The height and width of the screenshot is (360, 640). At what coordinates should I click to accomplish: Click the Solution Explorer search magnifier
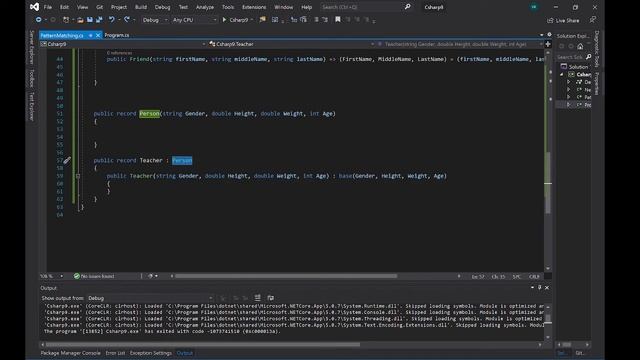point(588,57)
